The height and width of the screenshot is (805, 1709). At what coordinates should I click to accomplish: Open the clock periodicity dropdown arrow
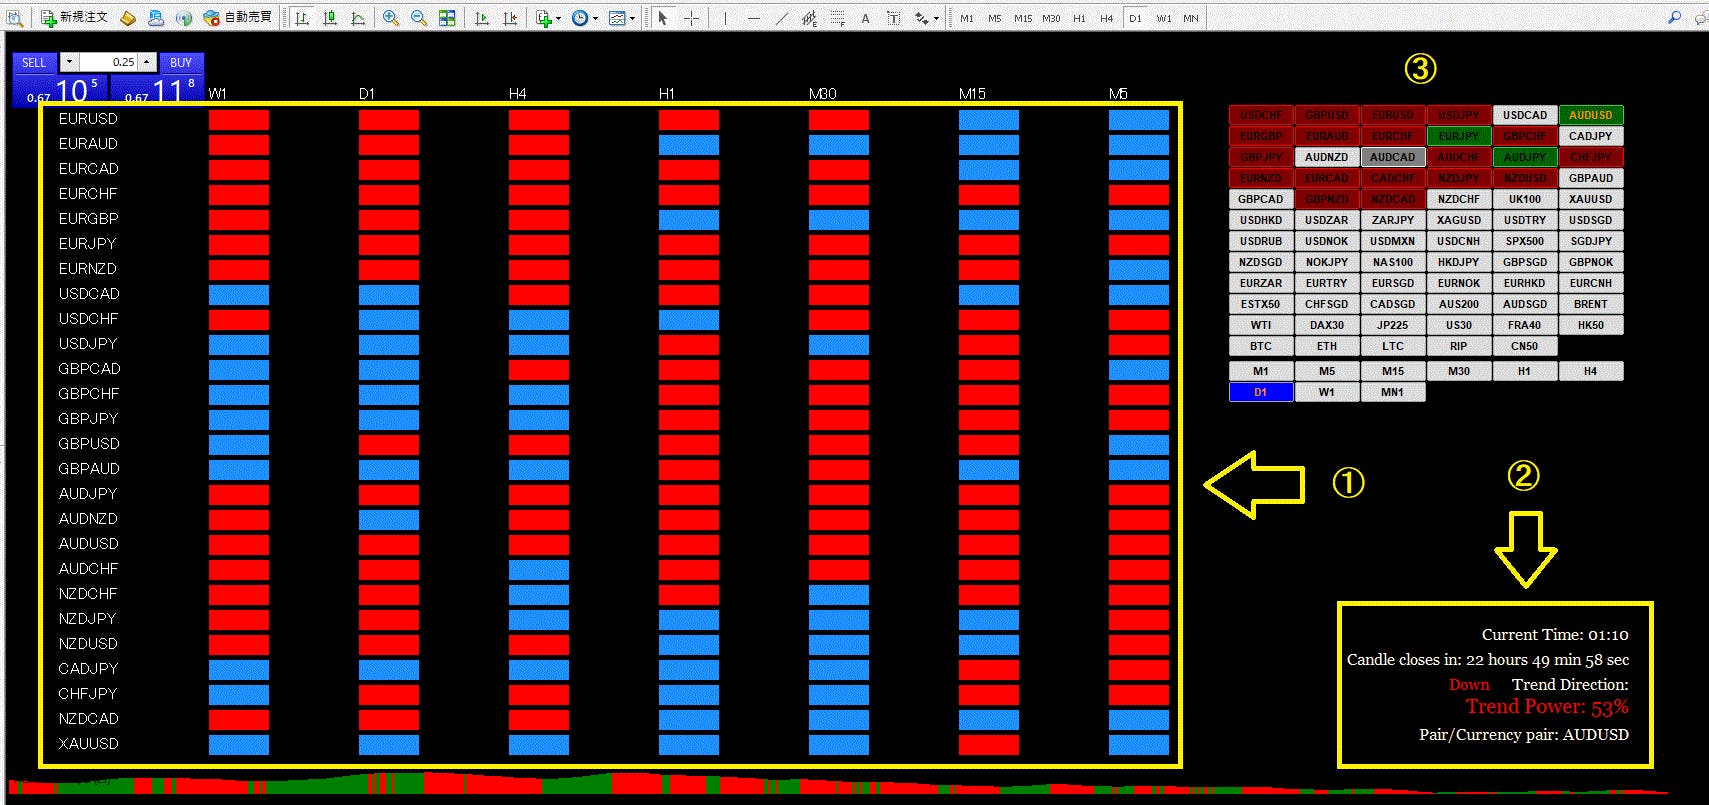tap(595, 19)
